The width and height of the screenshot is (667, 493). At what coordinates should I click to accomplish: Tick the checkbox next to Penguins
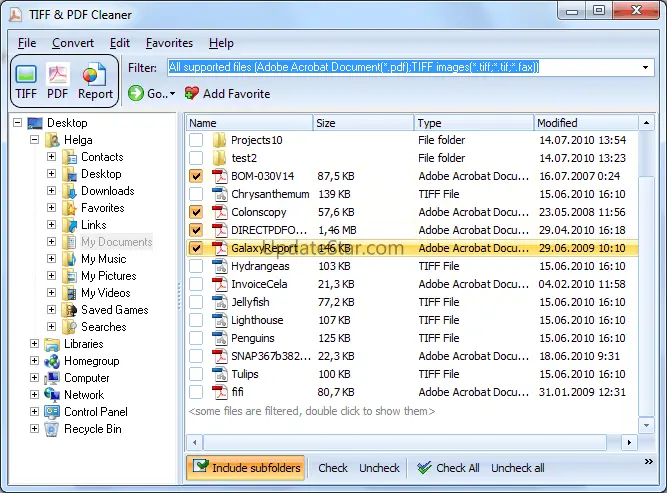[x=196, y=338]
